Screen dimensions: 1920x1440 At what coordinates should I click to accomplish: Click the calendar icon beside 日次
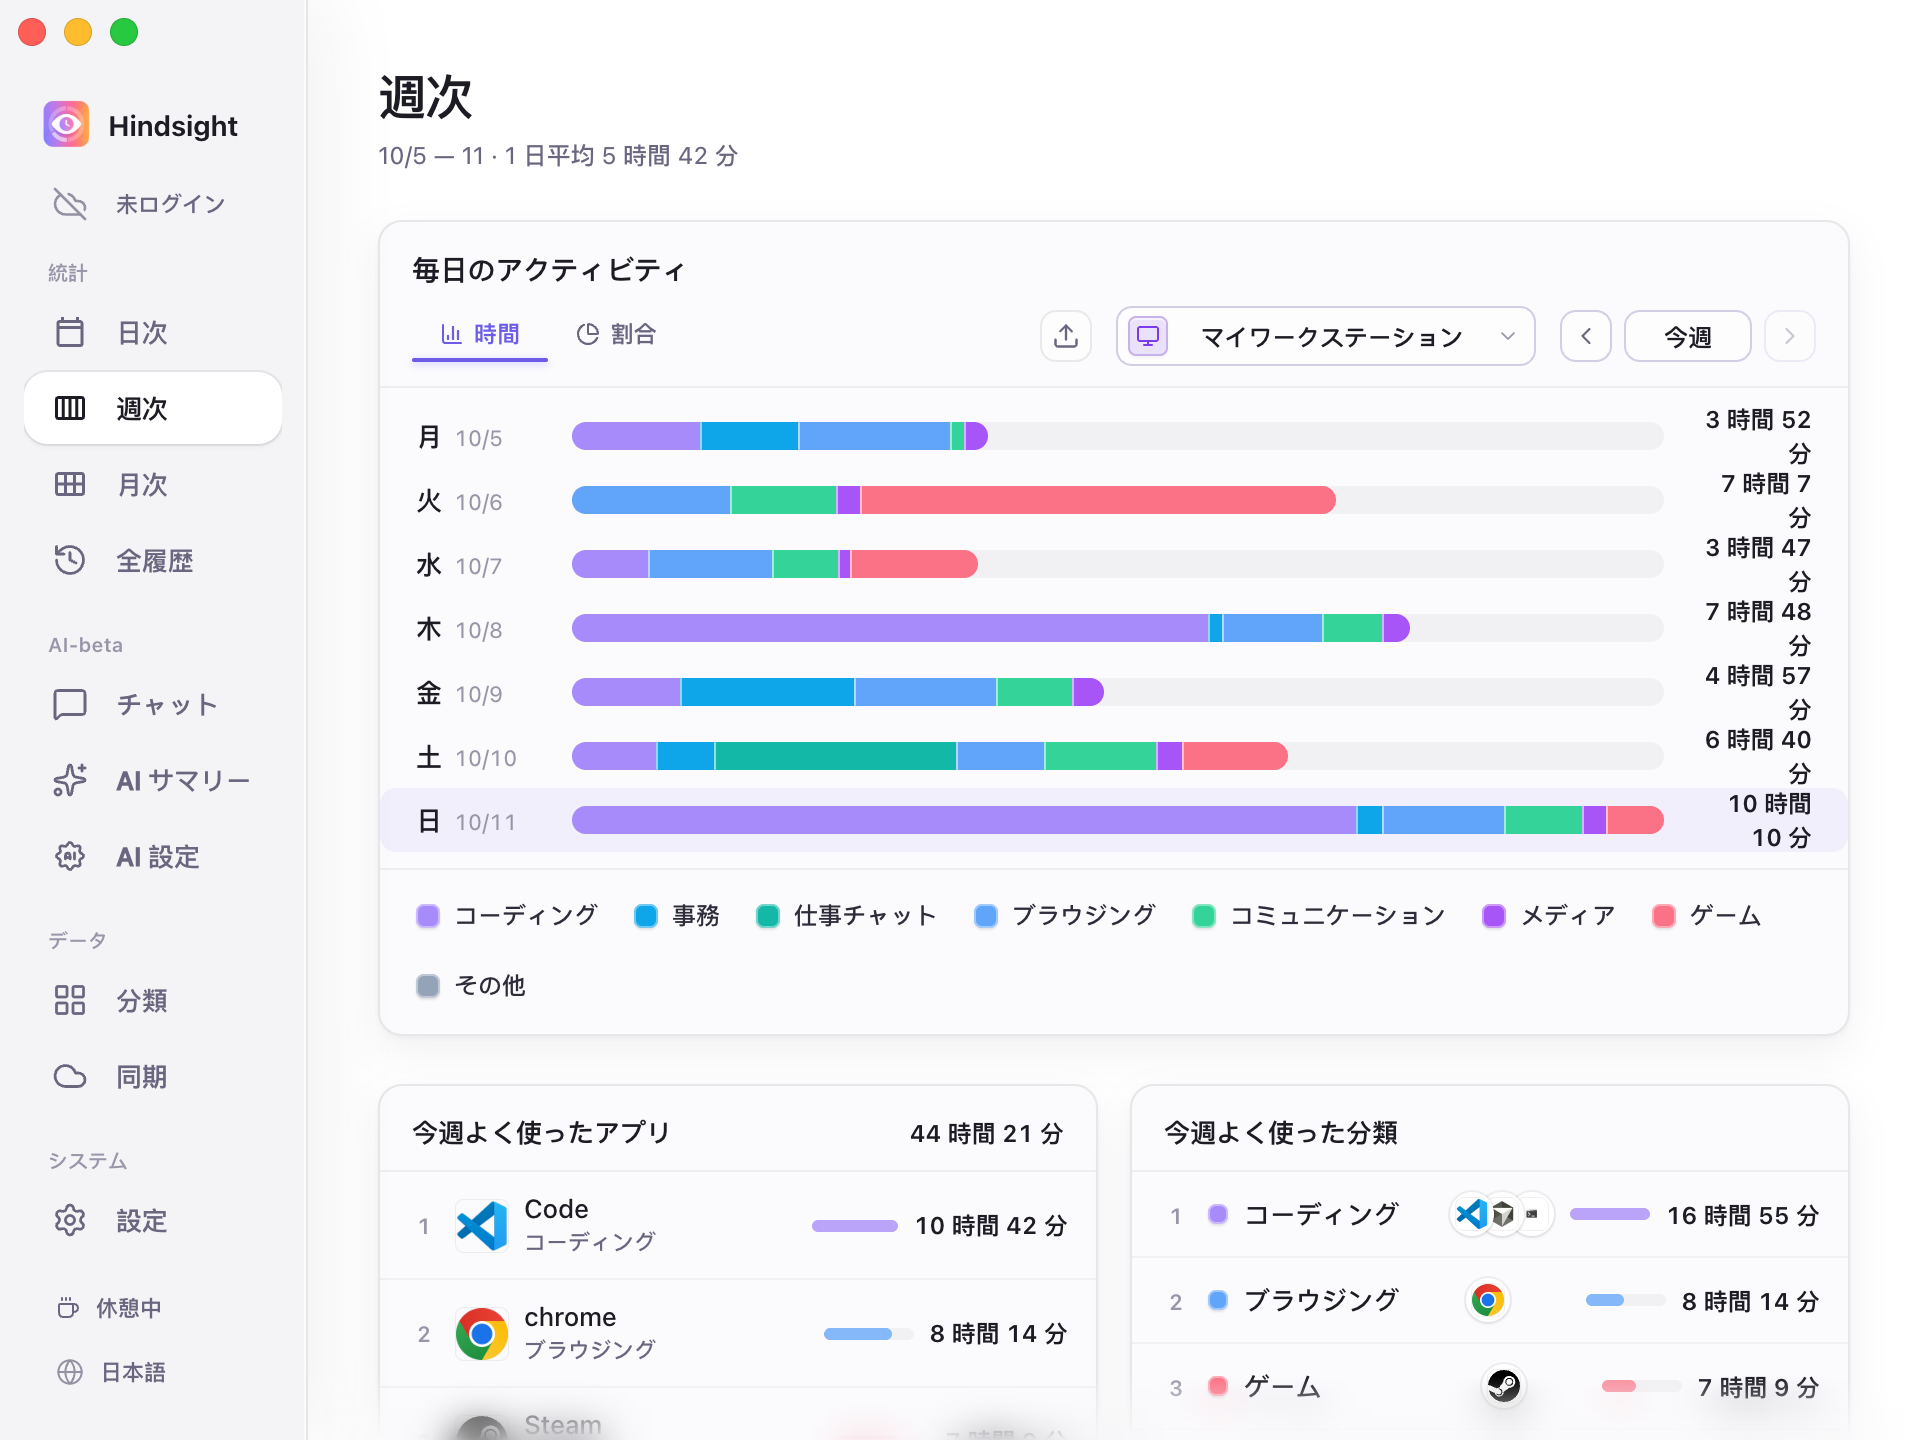click(70, 332)
